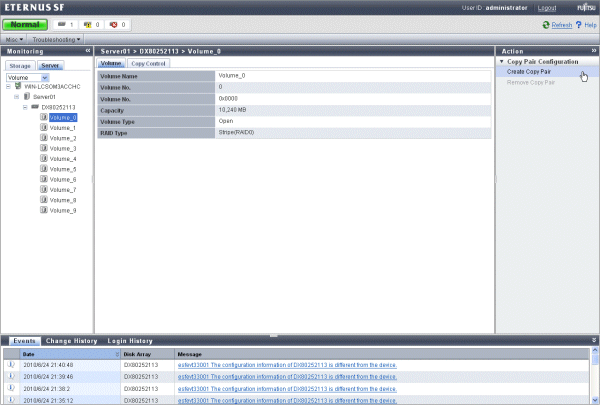Collapse the WIN-LCSOM3ACCHC tree node
Screen dimensions: 600x405
(x=8, y=87)
